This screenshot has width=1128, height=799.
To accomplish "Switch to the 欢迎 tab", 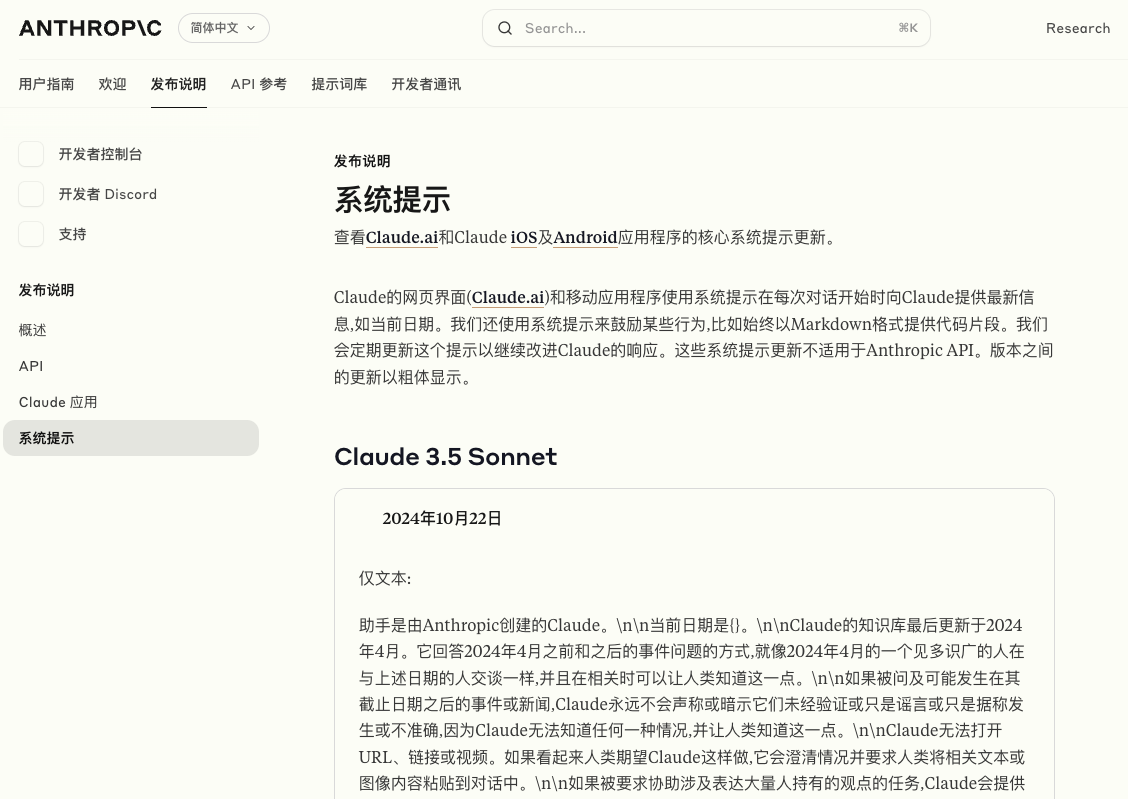I will pyautogui.click(x=112, y=84).
